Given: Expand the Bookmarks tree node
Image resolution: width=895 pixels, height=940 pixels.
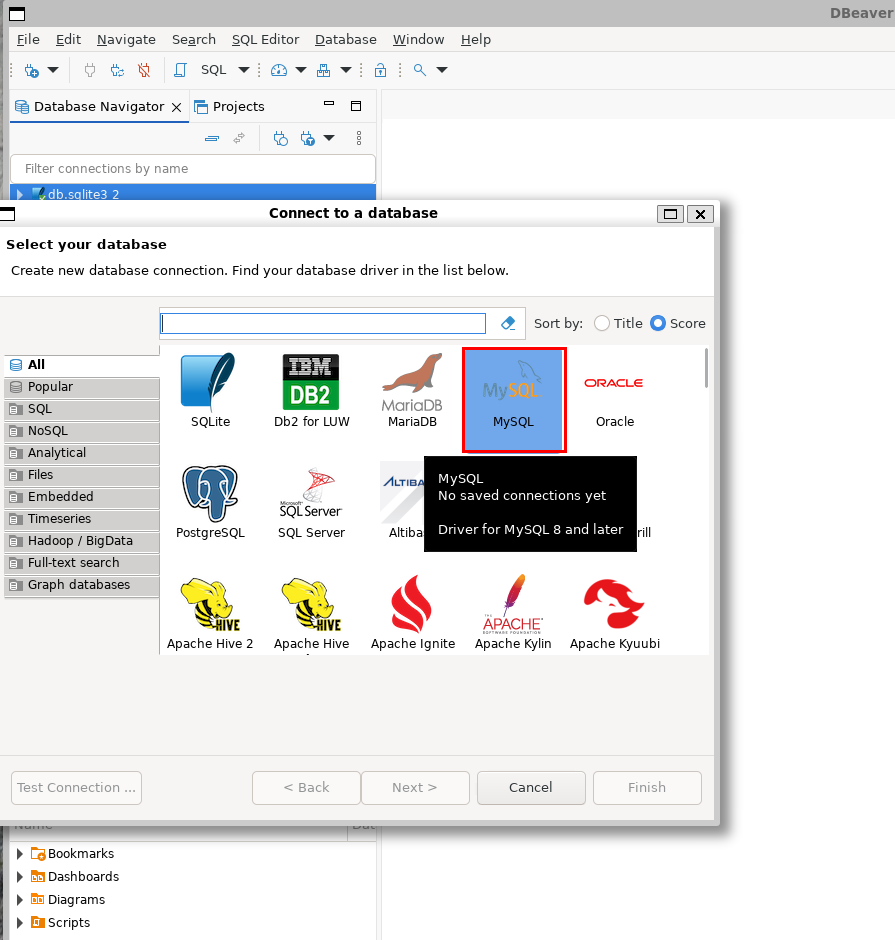Looking at the screenshot, I should pyautogui.click(x=20, y=854).
